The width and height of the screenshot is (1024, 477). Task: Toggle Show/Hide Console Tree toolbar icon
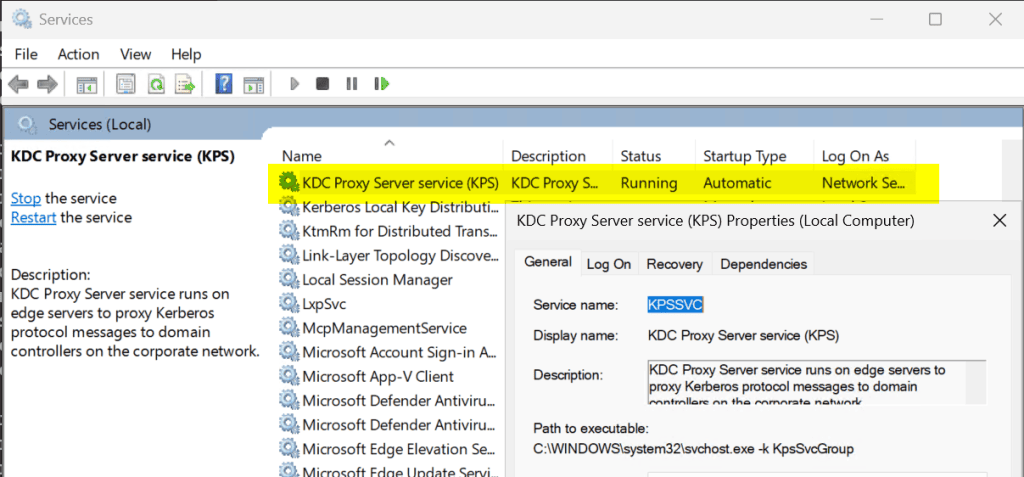87,85
